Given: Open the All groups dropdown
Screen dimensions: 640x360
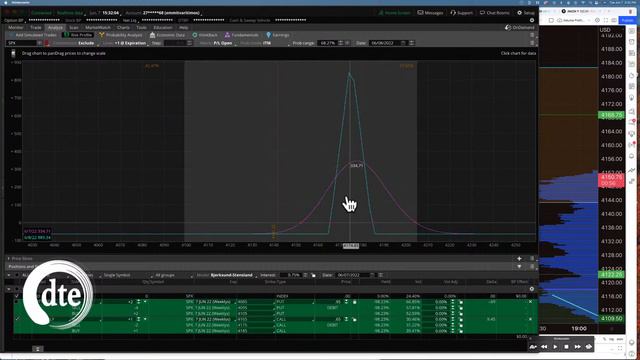Looking at the screenshot, I should coord(165,275).
